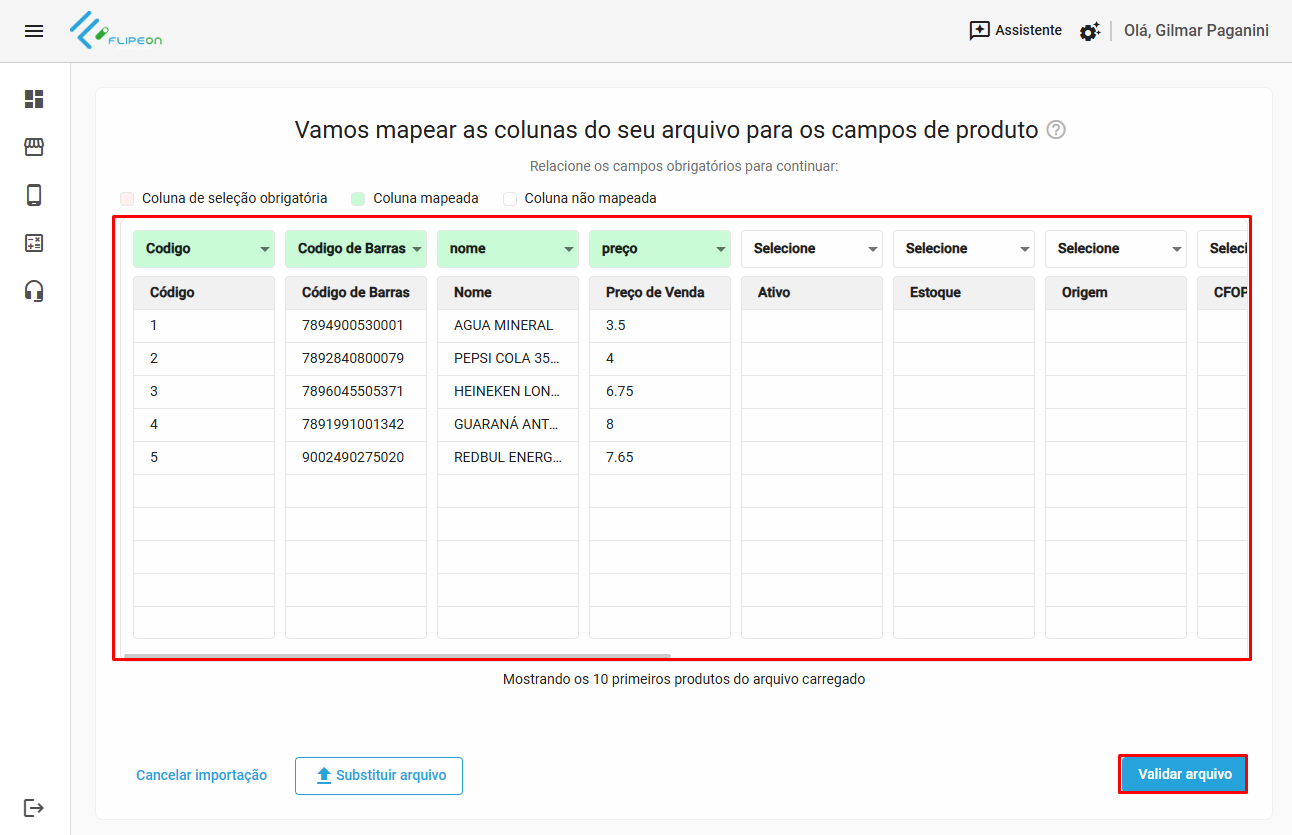1292x835 pixels.
Task: Open the settings gears icon
Action: point(1089,32)
